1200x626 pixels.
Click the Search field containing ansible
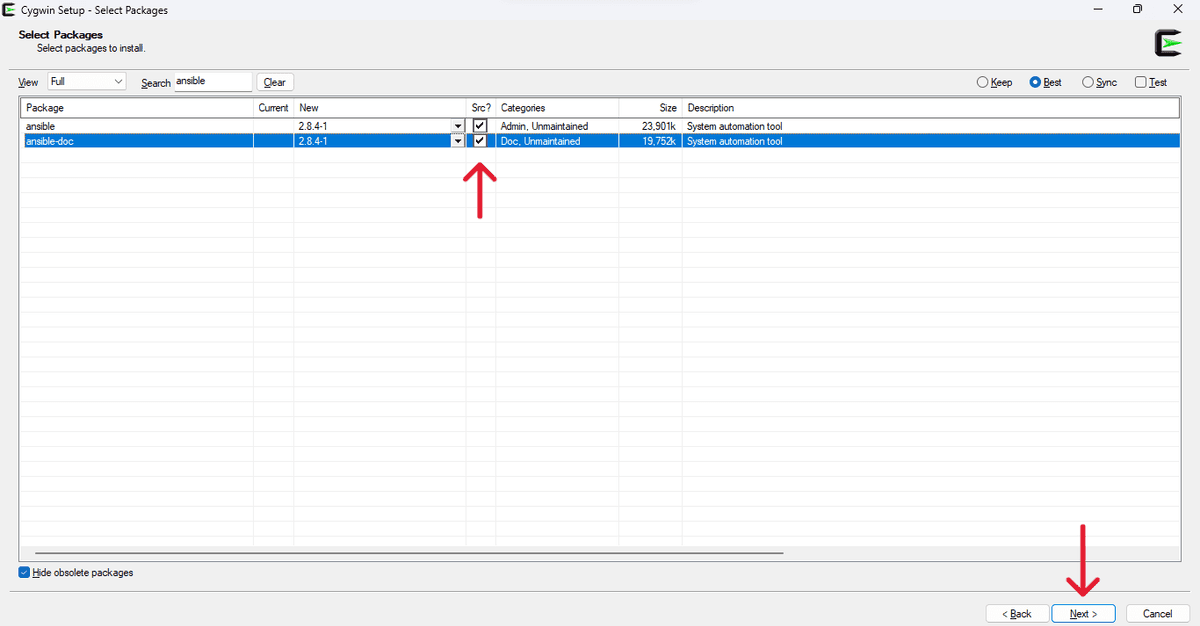(x=212, y=82)
